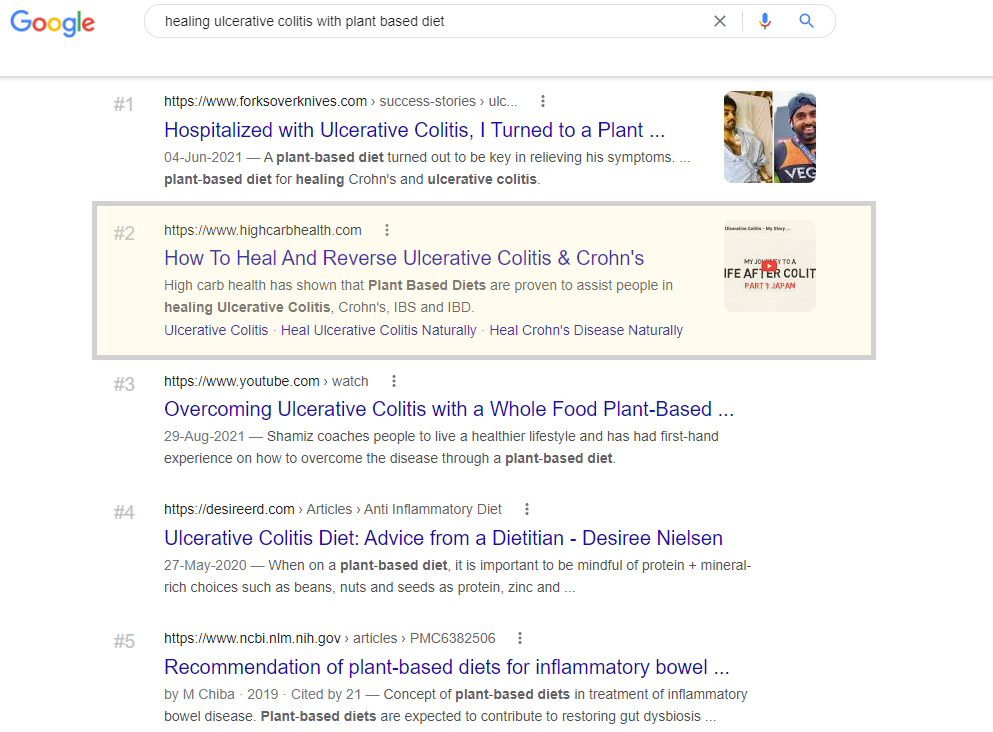Open three-dot menu for desireerd result
Viewport: 993px width, 732px height.
pos(527,509)
